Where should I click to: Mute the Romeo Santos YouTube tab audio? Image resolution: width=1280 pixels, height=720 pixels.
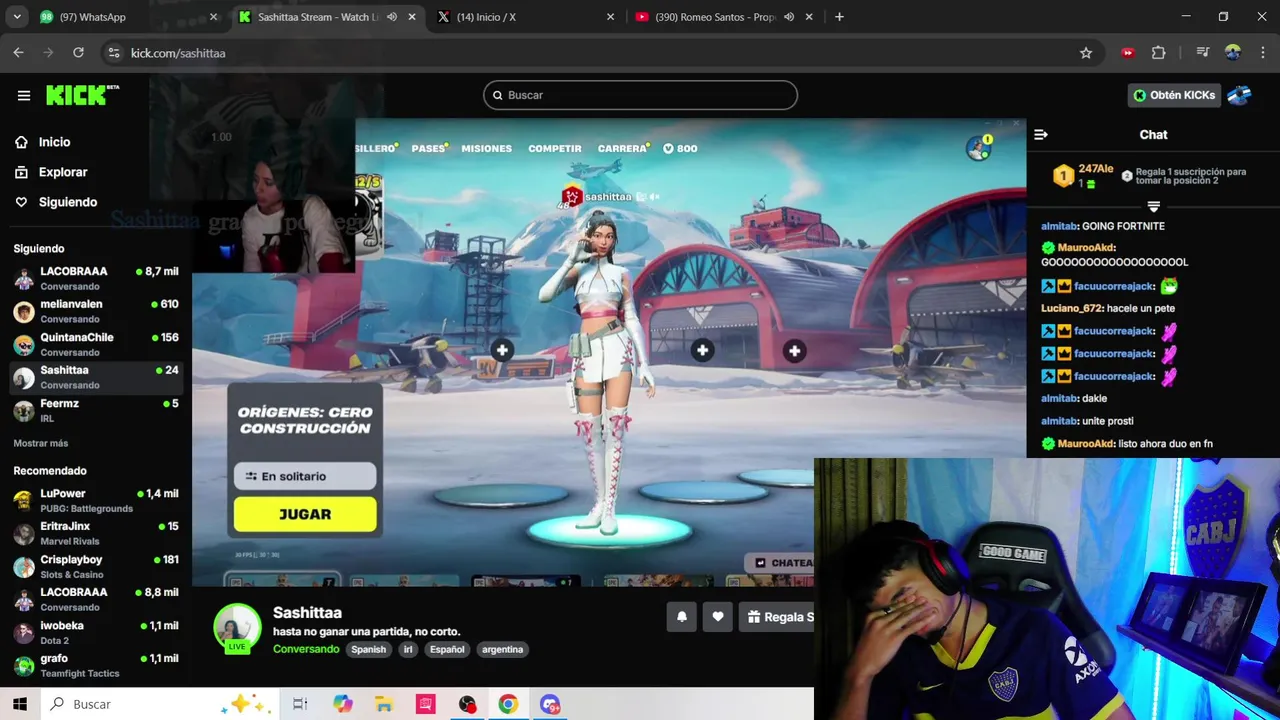pyautogui.click(x=789, y=17)
